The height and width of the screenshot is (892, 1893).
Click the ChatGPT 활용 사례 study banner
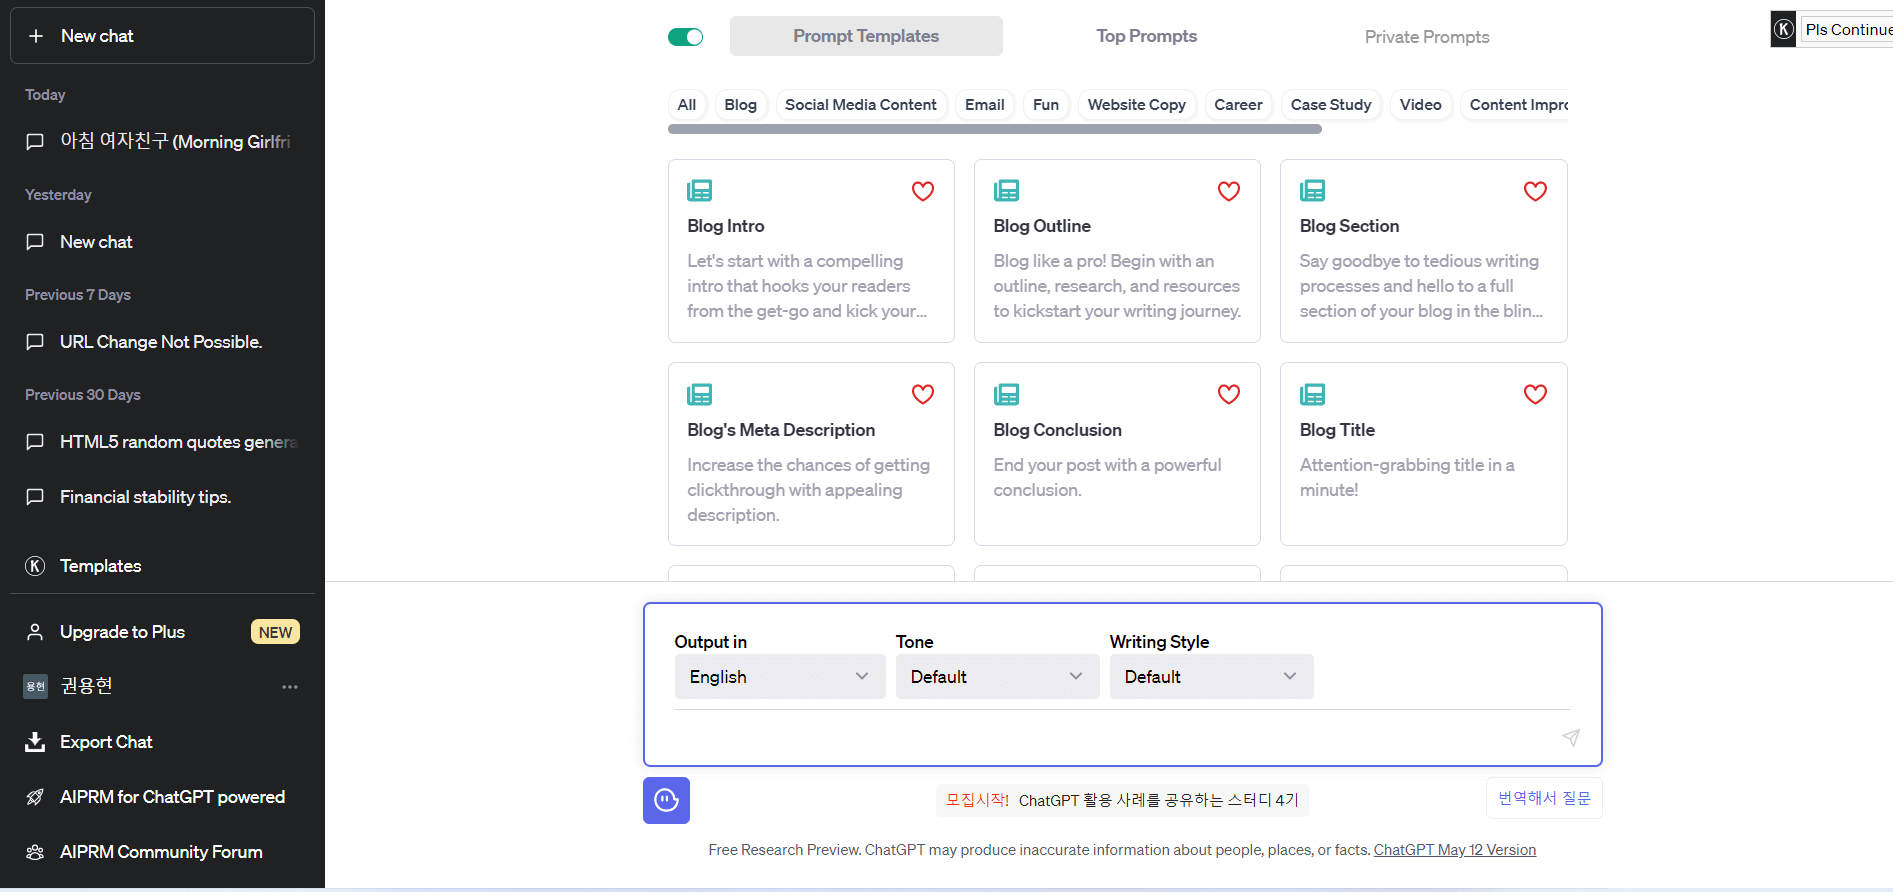click(x=1122, y=800)
